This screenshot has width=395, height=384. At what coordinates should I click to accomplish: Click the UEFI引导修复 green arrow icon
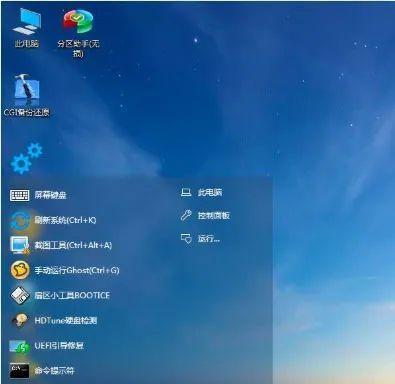19,346
